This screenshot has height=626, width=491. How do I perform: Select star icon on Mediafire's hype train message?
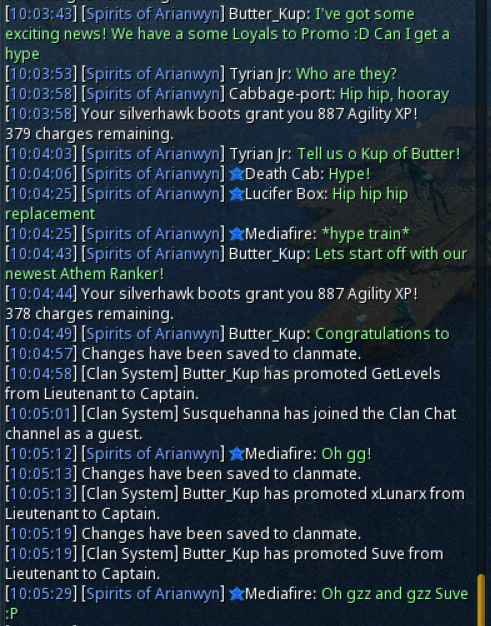236,234
